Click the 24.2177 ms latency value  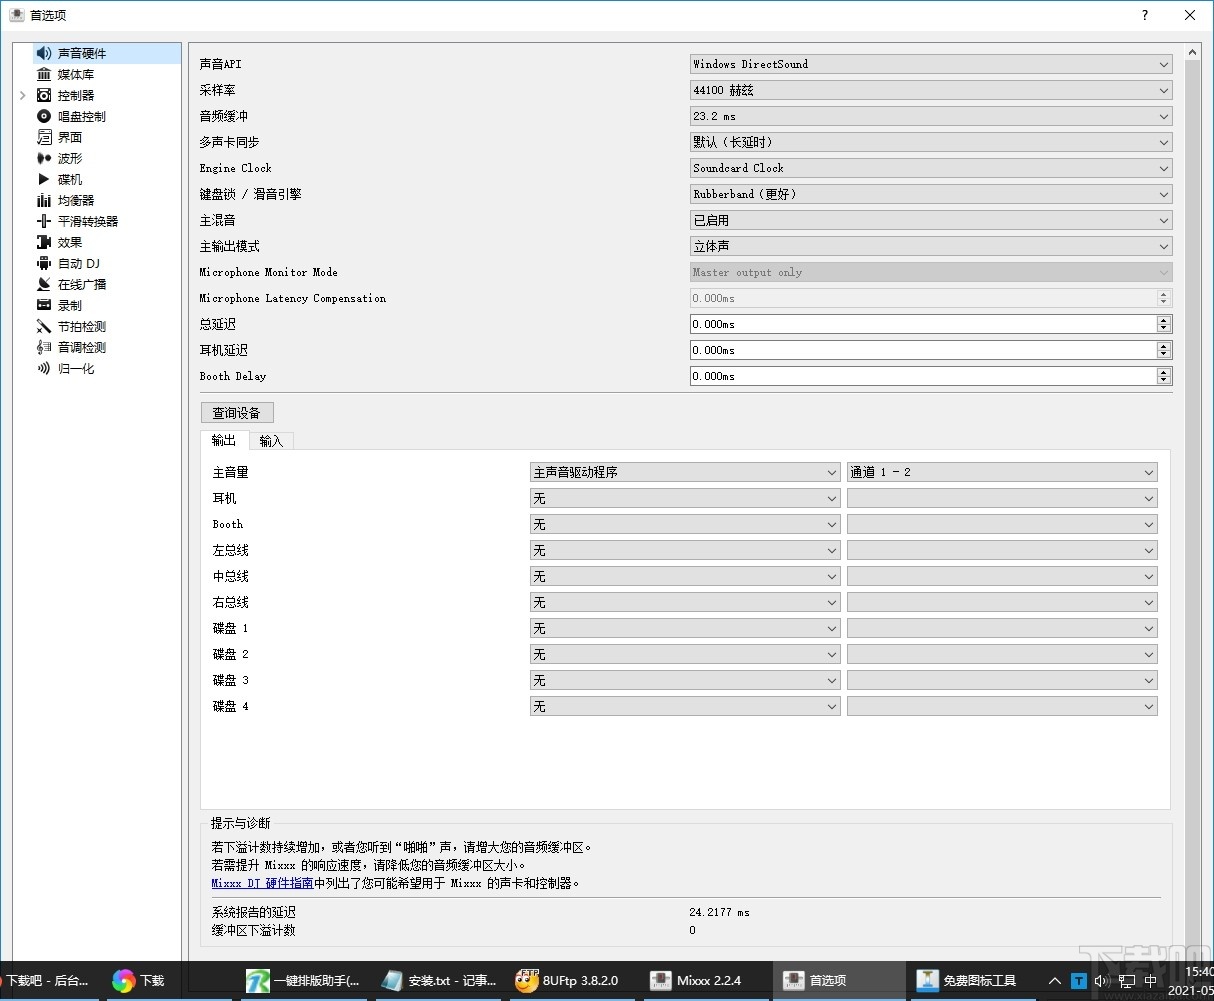[x=719, y=912]
